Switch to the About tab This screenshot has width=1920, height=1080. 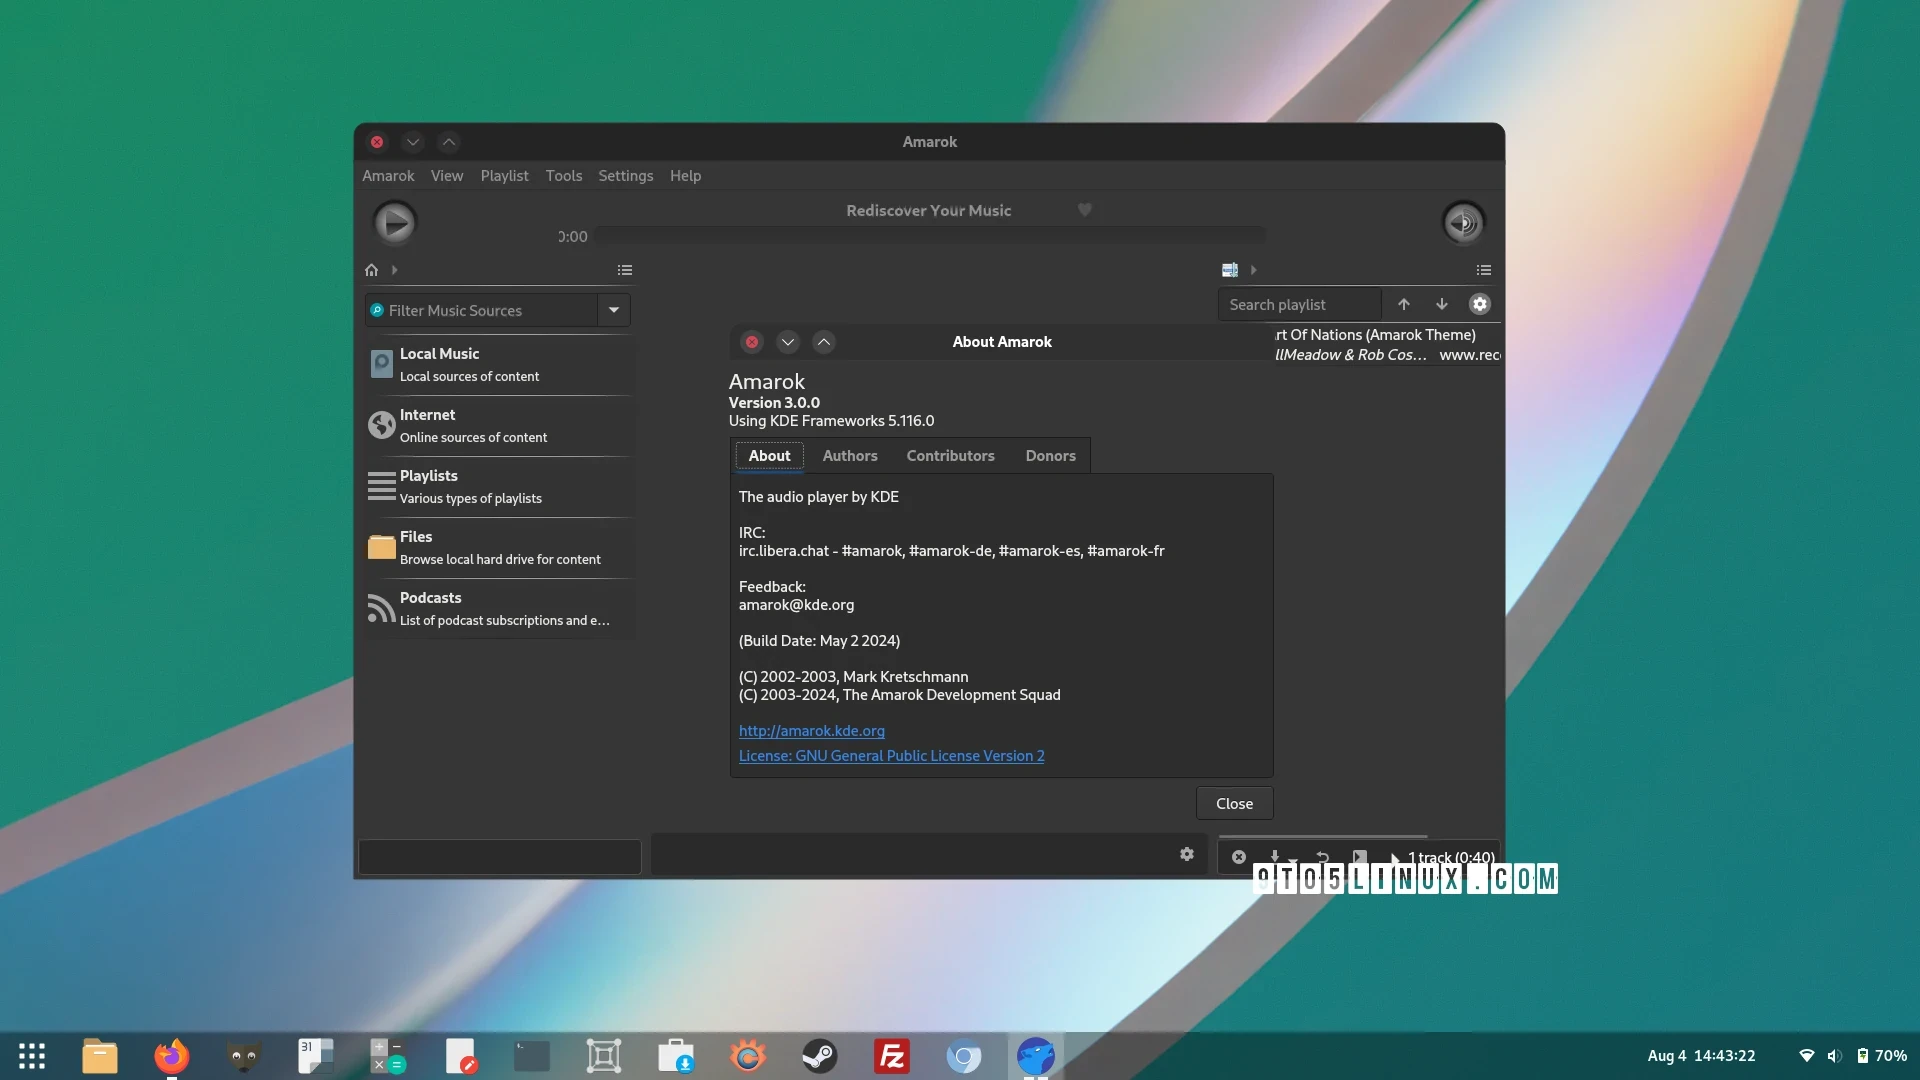click(x=769, y=455)
